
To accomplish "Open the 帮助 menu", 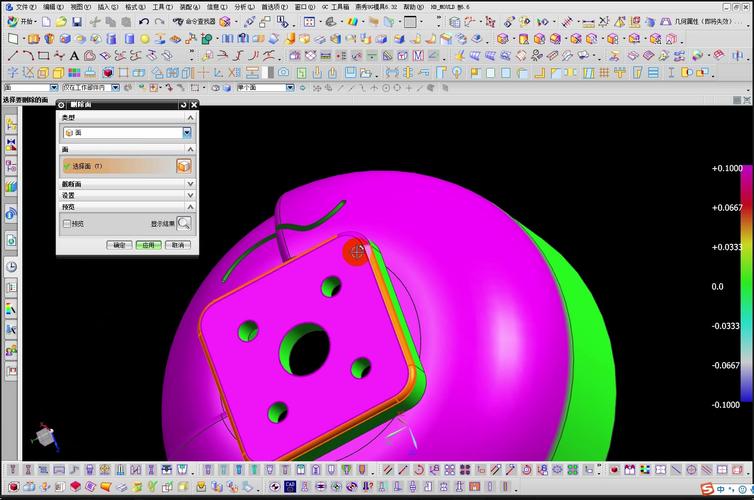I will (x=414, y=7).
